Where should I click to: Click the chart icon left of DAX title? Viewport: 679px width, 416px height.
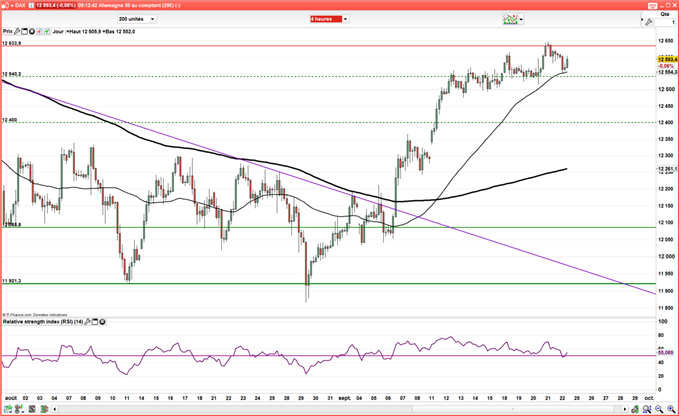(x=5, y=5)
